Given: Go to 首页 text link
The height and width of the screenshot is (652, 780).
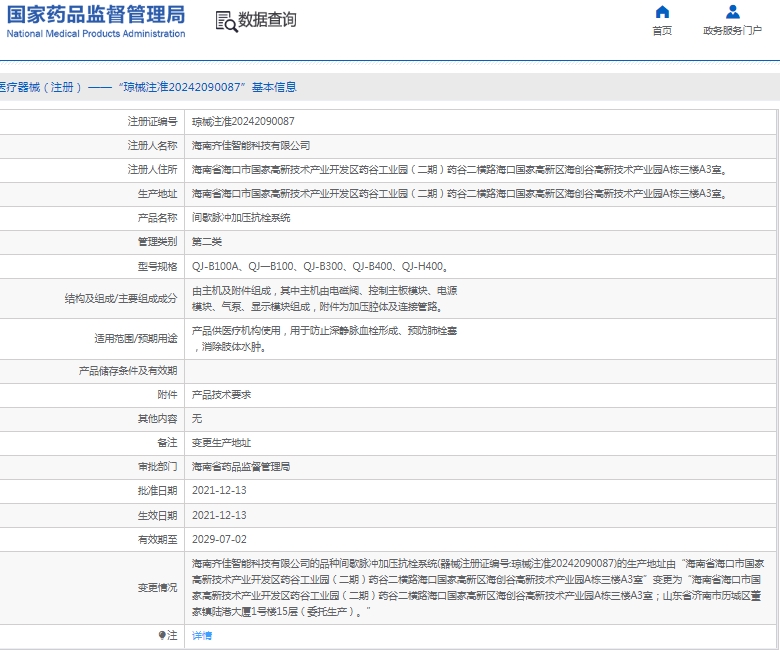Looking at the screenshot, I should click(x=662, y=31).
